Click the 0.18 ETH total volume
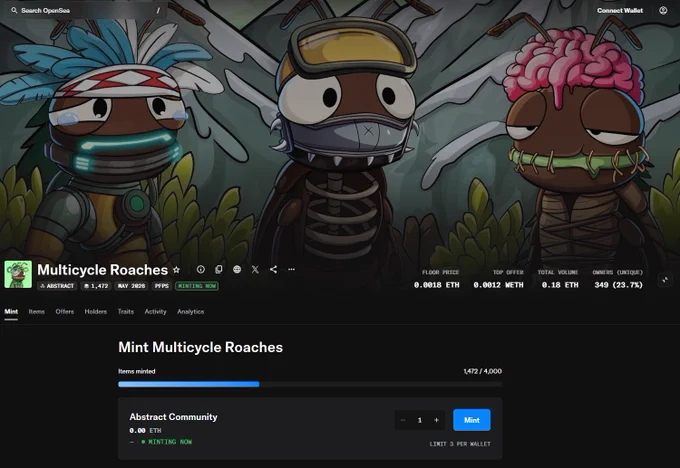Image resolution: width=680 pixels, height=468 pixels. (x=560, y=285)
